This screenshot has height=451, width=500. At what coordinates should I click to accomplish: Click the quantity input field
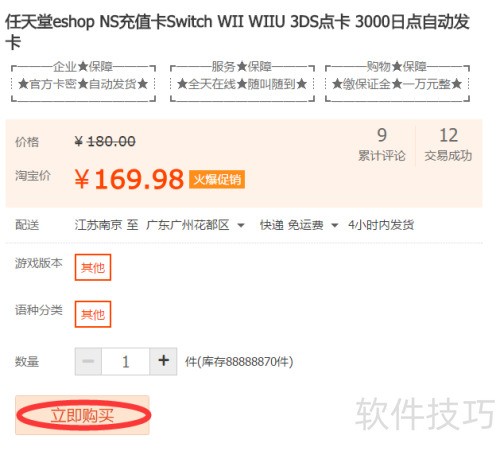coord(126,361)
